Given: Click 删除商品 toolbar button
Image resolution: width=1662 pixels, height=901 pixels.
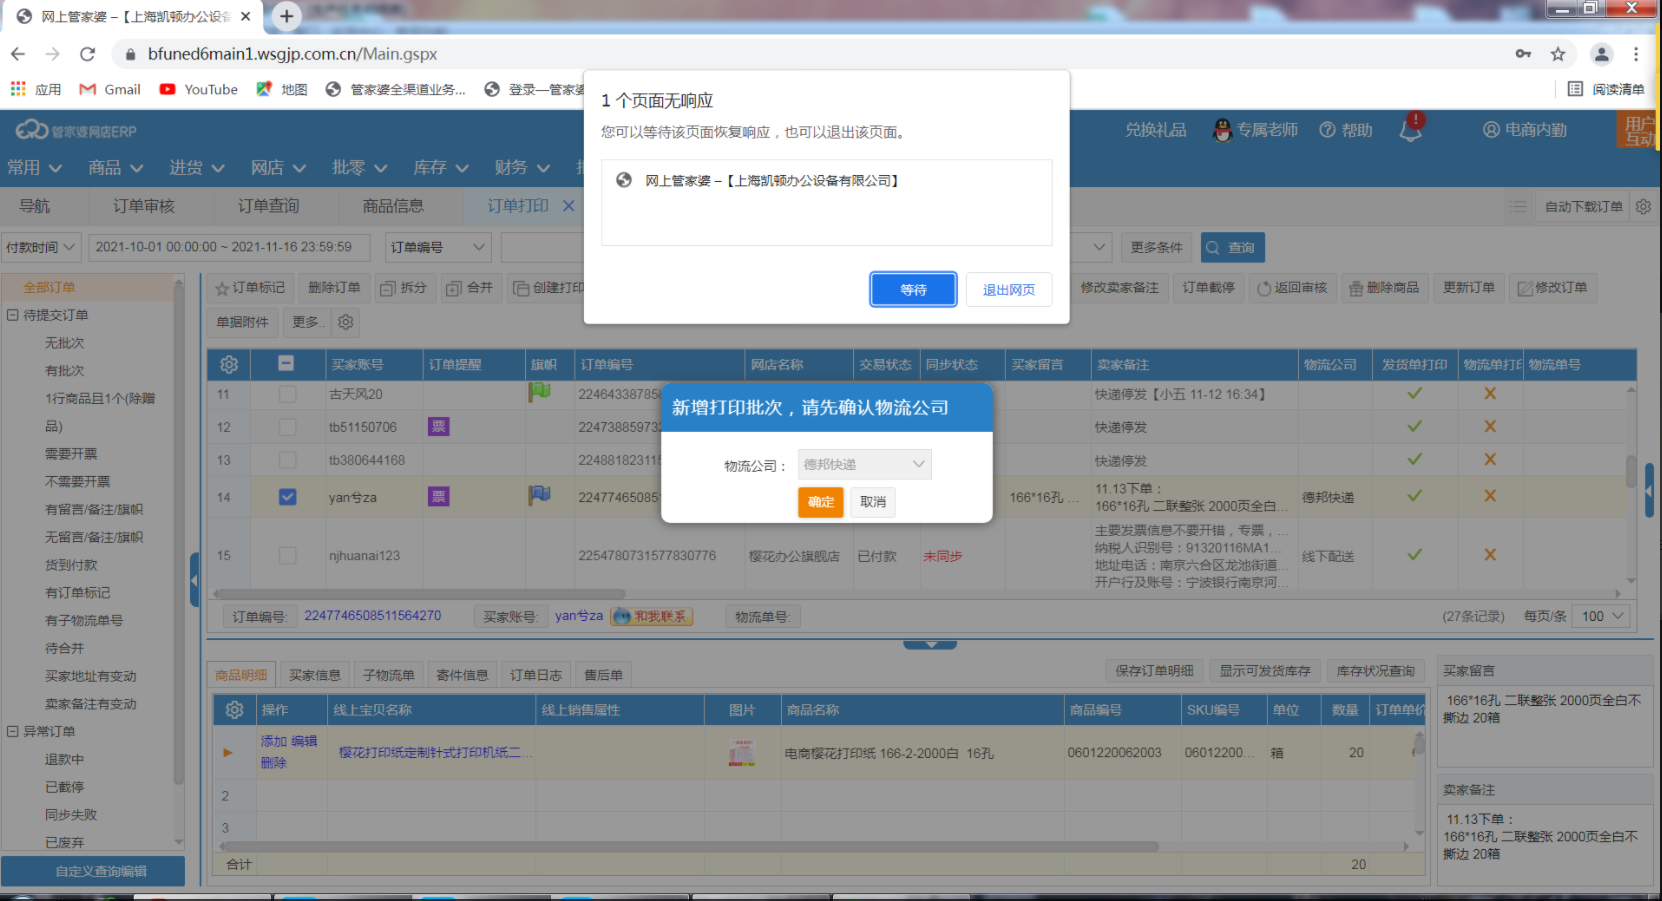Looking at the screenshot, I should pos(1384,288).
